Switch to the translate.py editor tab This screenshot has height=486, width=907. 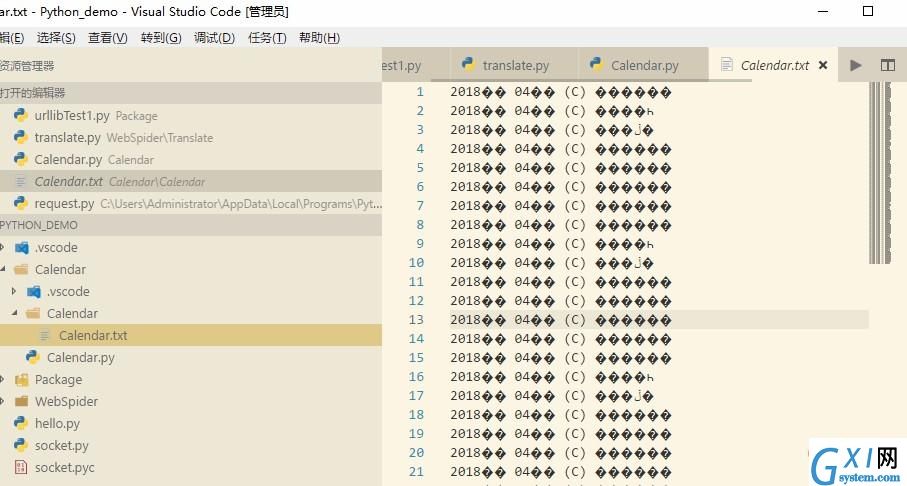point(514,65)
